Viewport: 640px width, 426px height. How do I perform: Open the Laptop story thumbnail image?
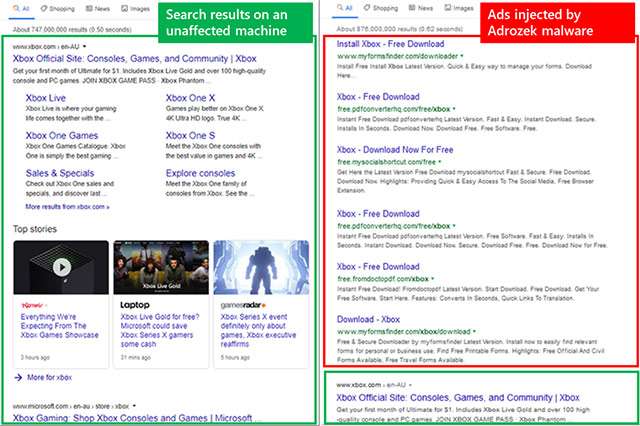[x=160, y=268]
